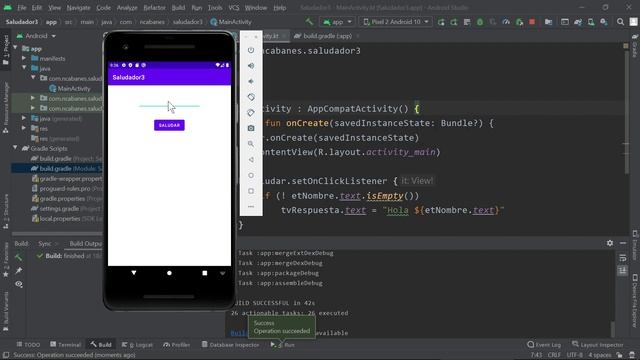Collapse the app module tree node
This screenshot has width=640, height=360.
click(16, 48)
